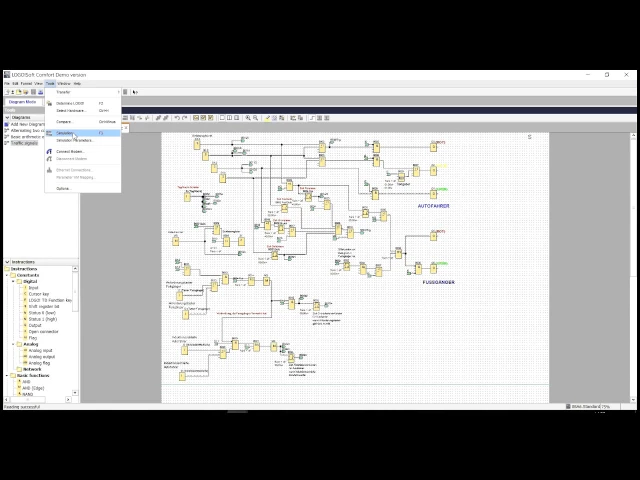The image size is (640, 480).
Task: Select Cursor key constant block icon
Action: [23, 294]
